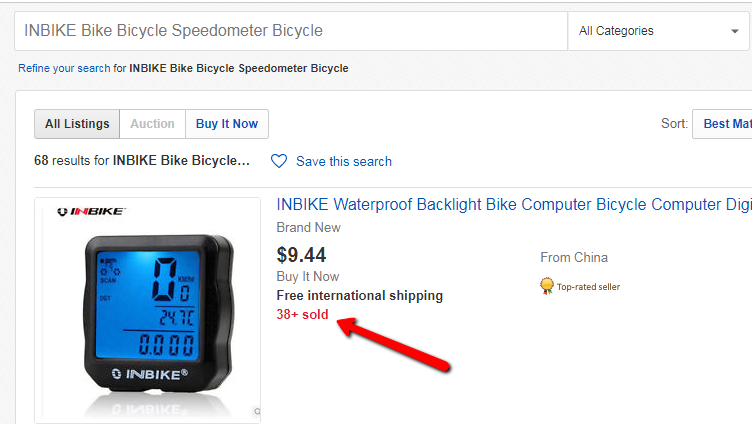Click the Brand New condition label

point(308,228)
